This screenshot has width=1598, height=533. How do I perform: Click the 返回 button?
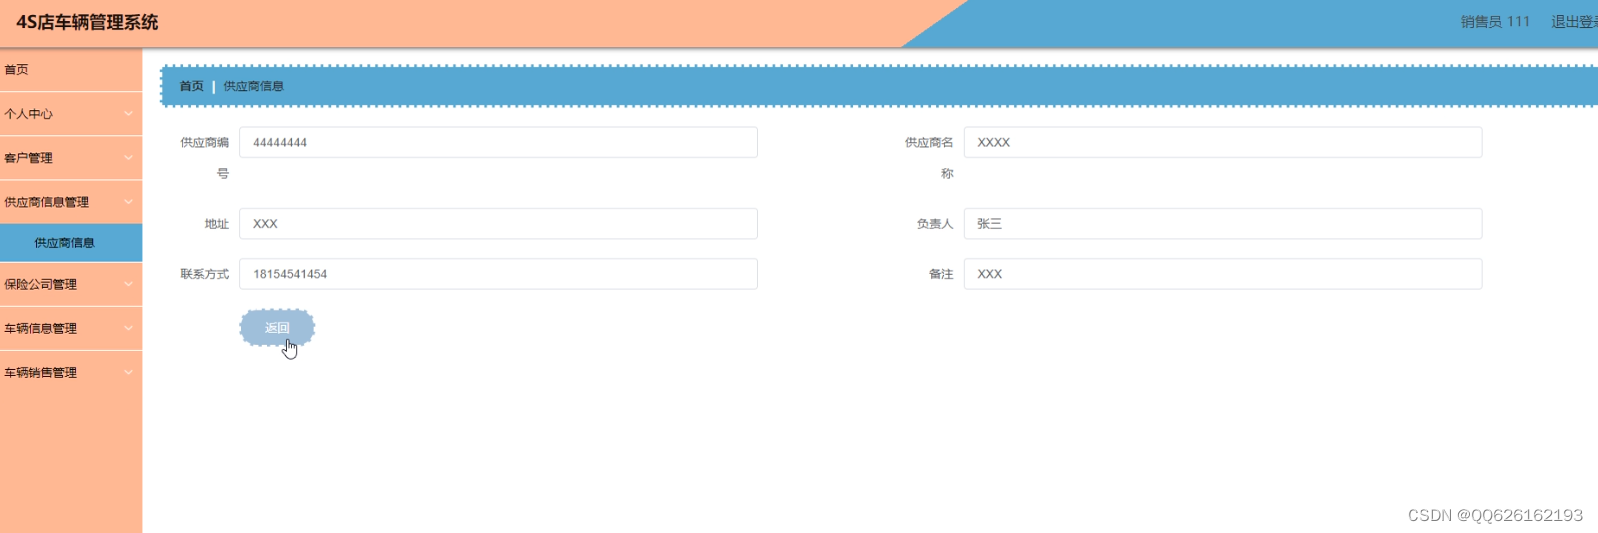click(277, 328)
